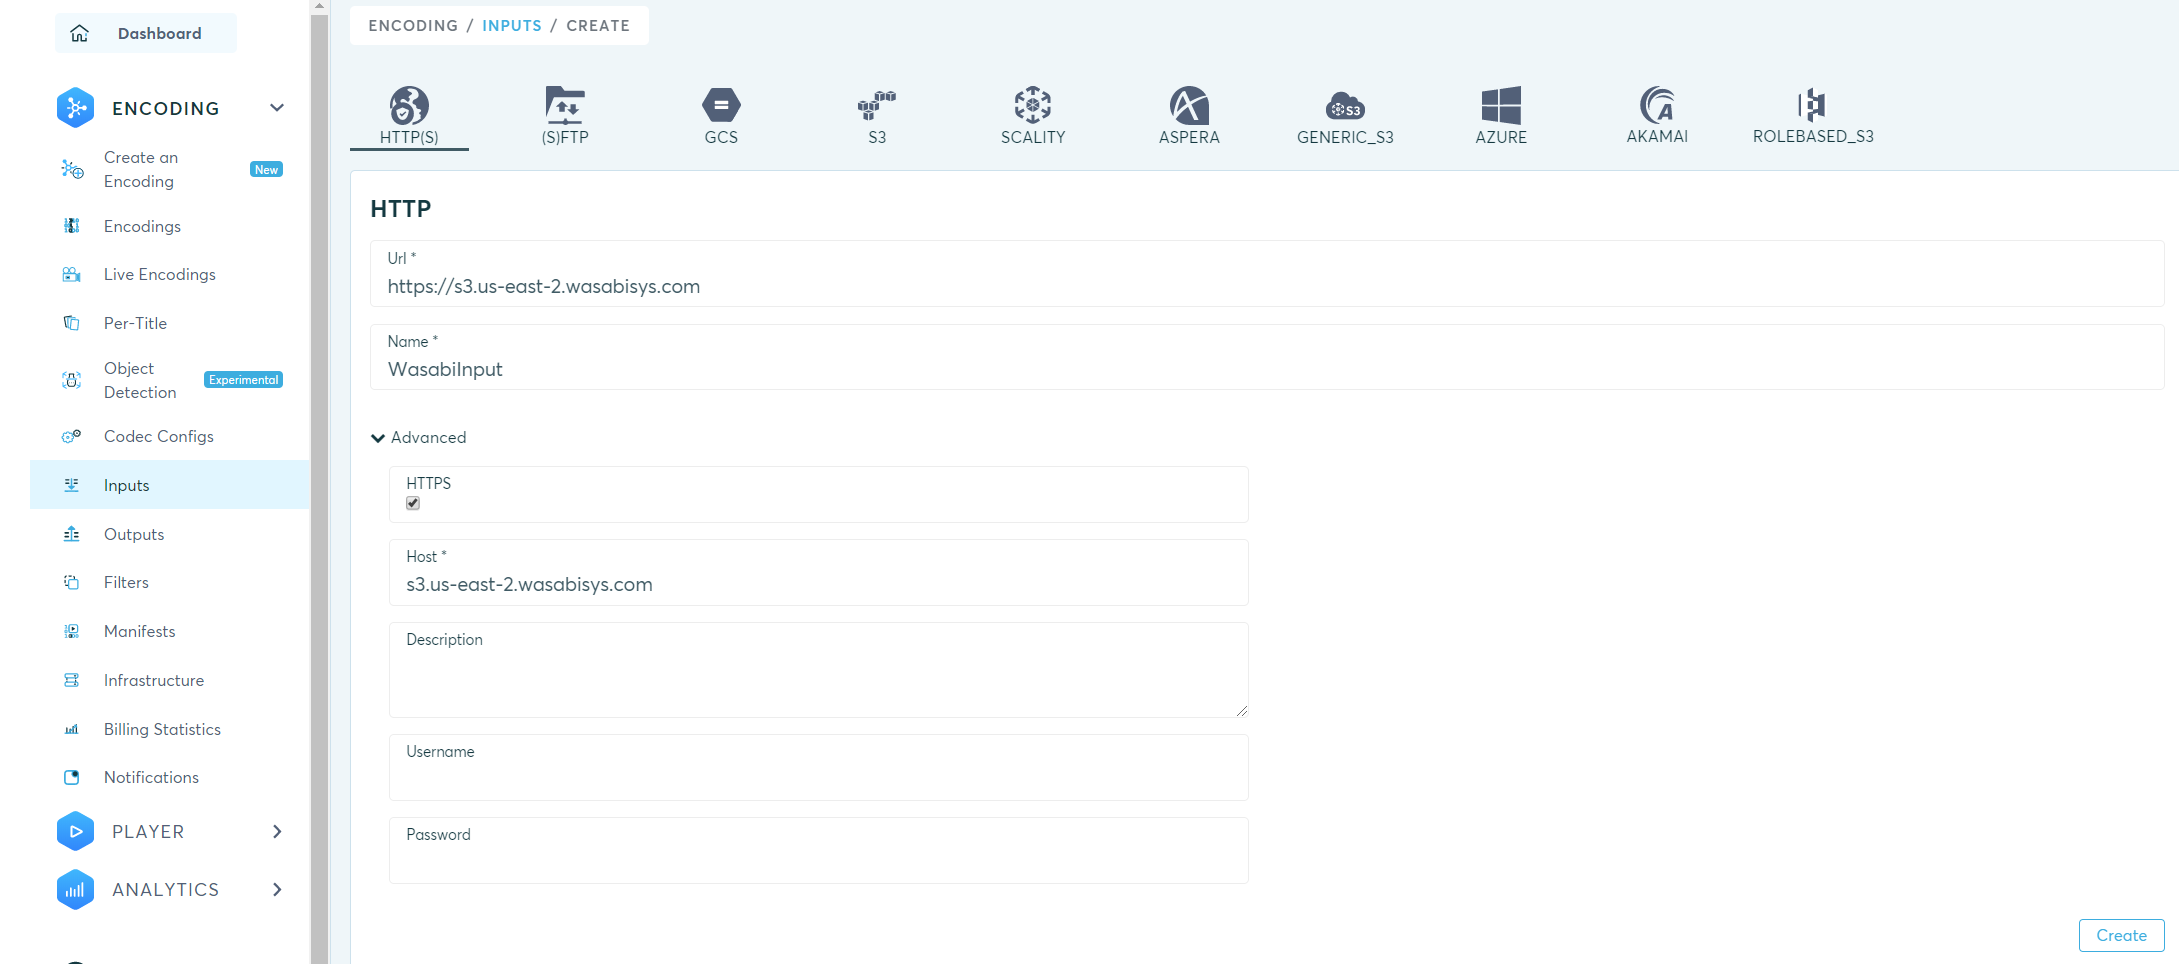This screenshot has width=2179, height=964.
Task: Open the Per-Title menu item
Action: click(x=135, y=323)
